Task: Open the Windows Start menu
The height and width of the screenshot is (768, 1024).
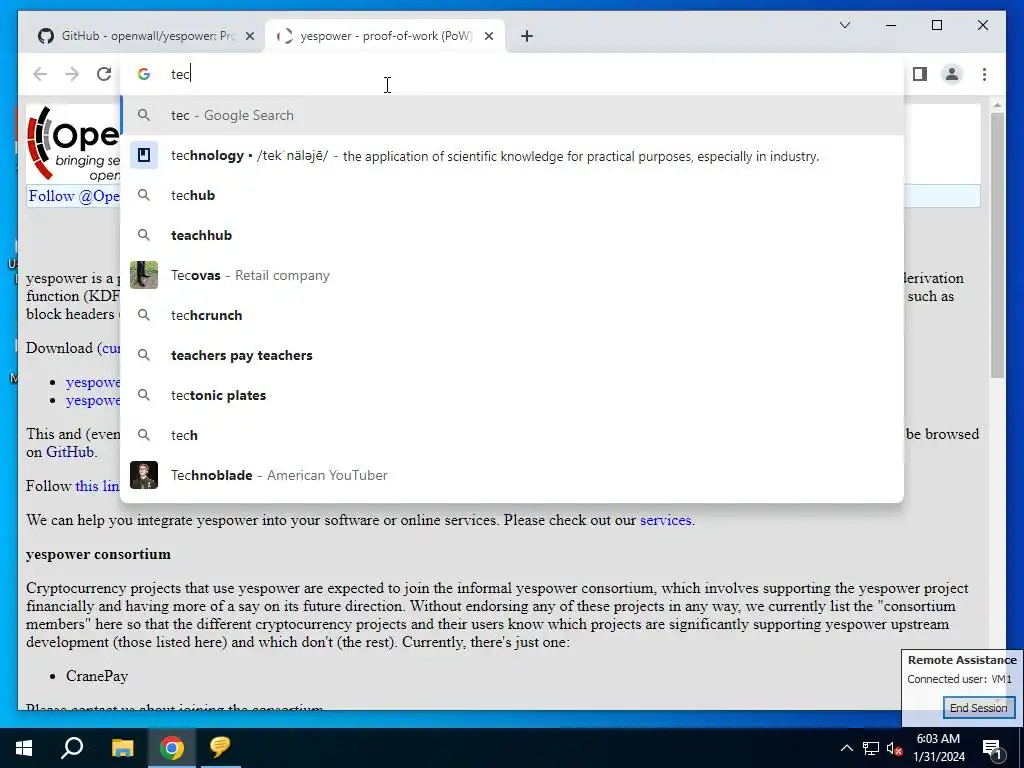Action: [24, 748]
